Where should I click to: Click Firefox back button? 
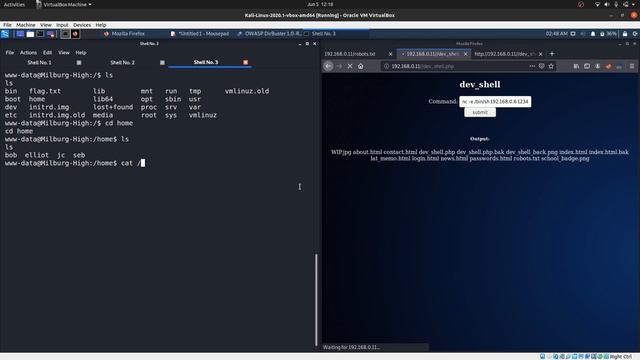[329, 66]
